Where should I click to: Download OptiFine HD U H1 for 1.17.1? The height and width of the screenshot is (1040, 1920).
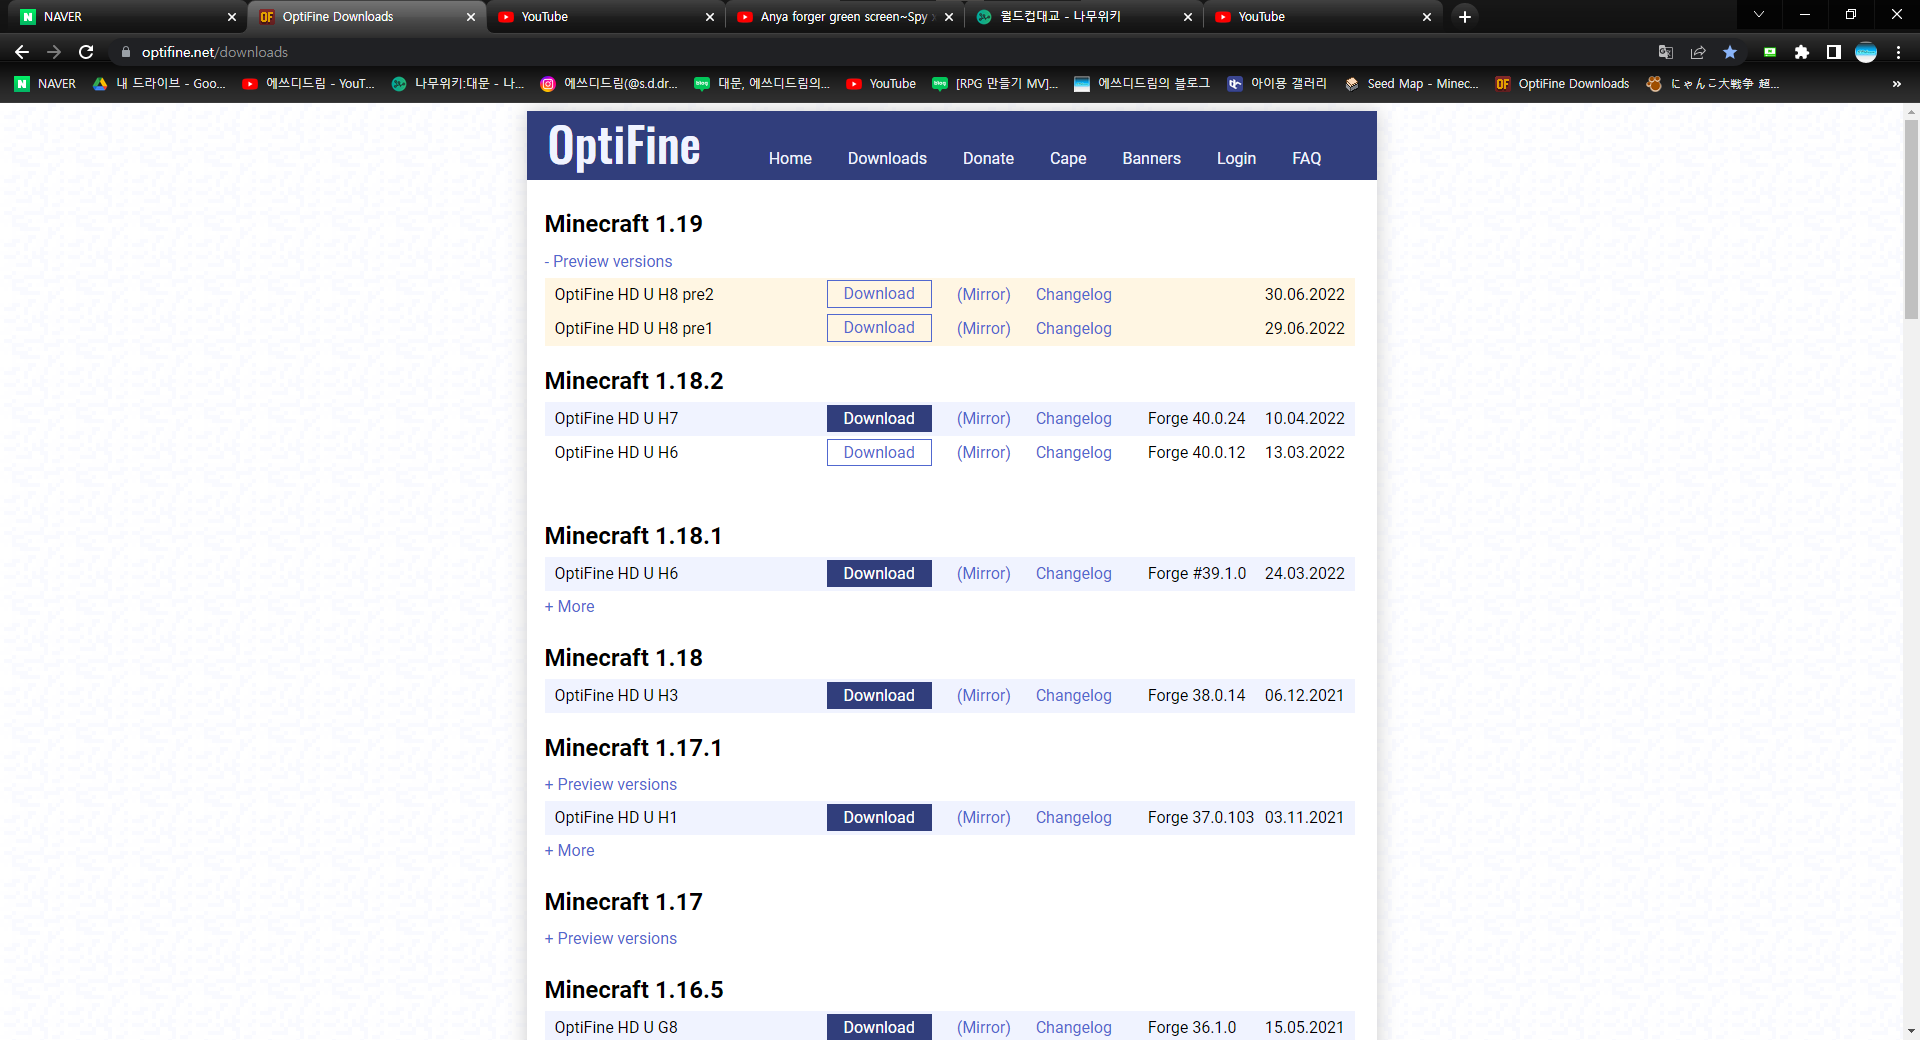879,818
